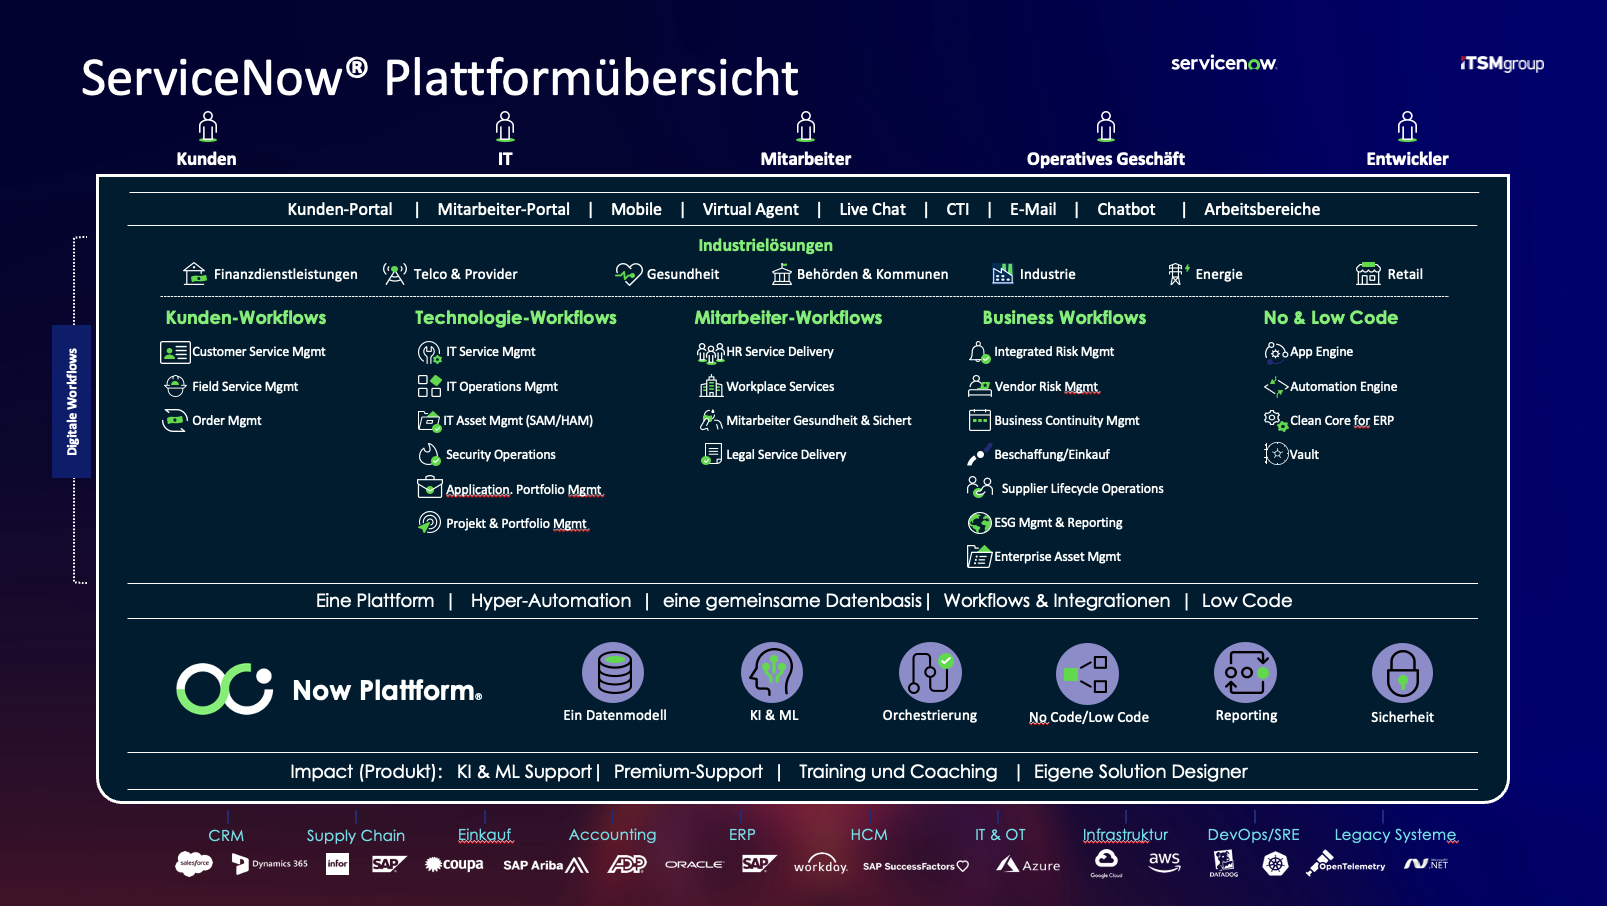Click the Oracle logo
This screenshot has width=1607, height=906.
coord(694,865)
